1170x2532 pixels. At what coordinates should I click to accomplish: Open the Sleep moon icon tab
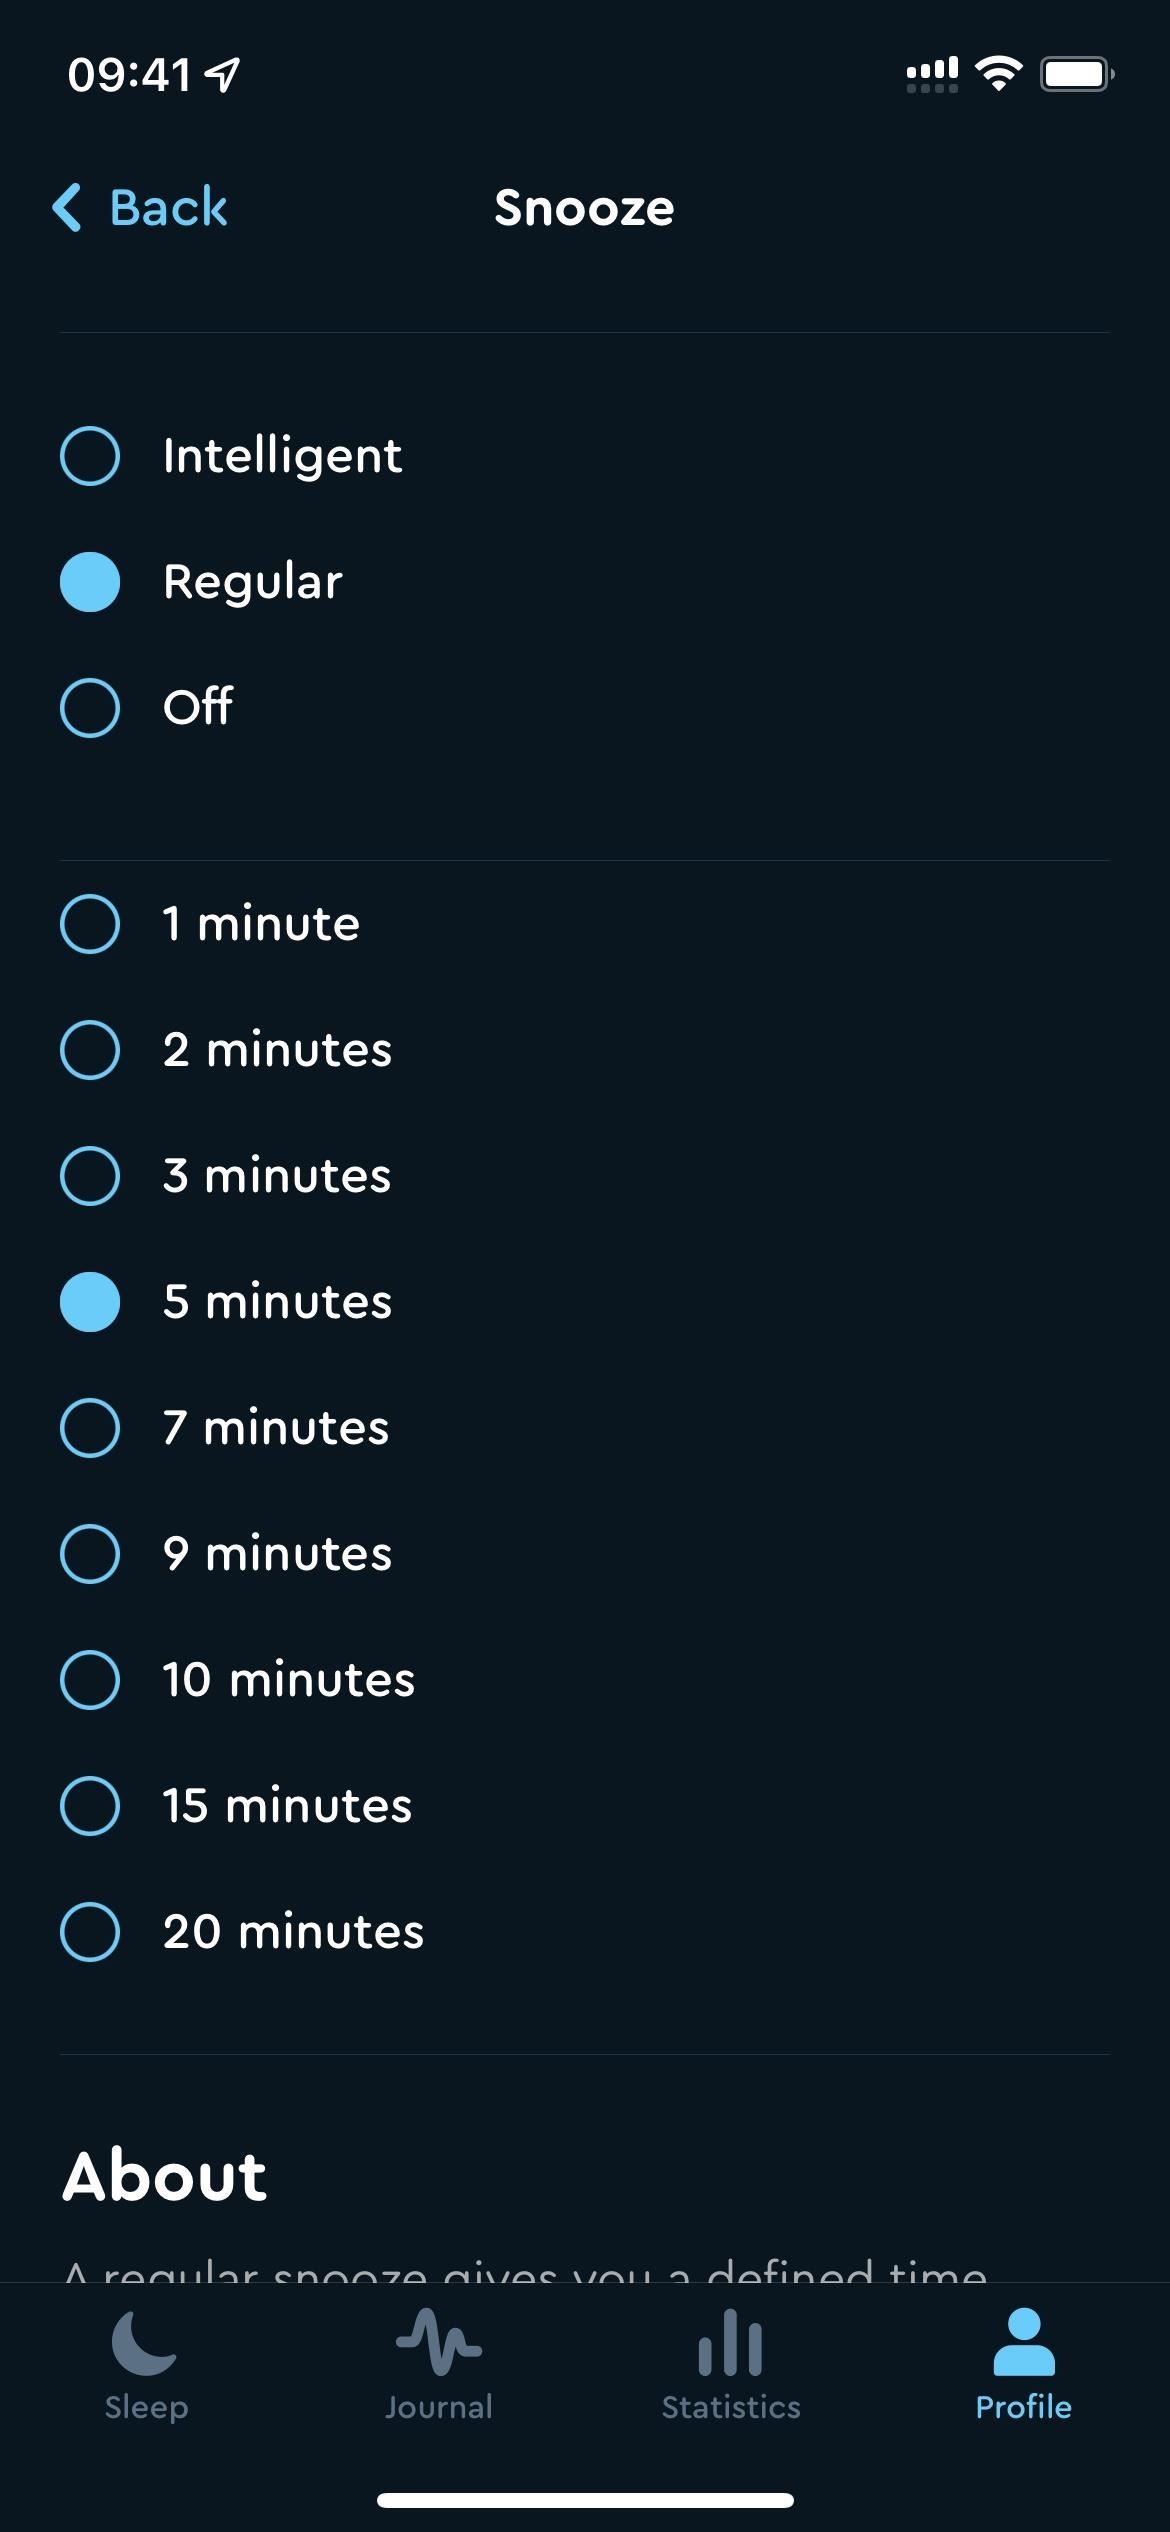pos(145,2342)
